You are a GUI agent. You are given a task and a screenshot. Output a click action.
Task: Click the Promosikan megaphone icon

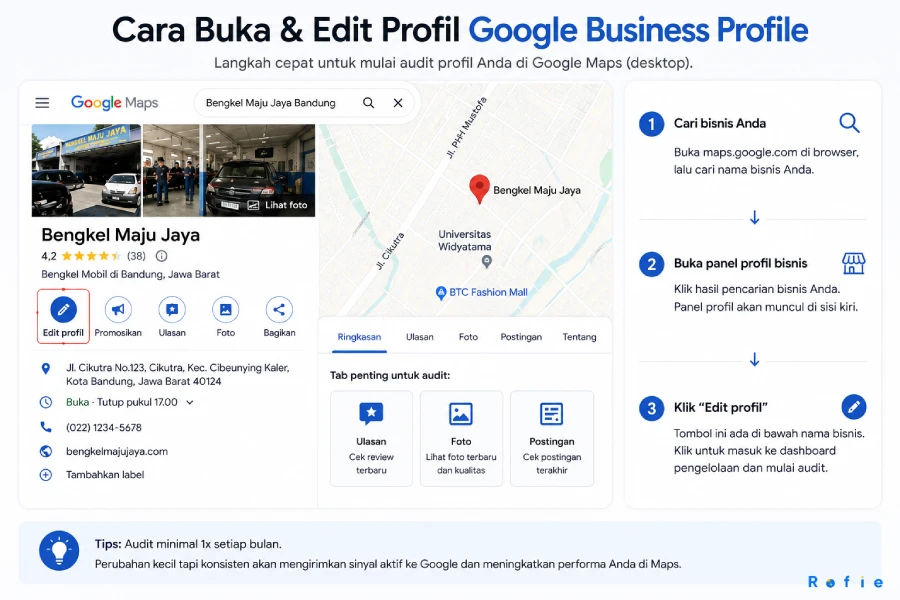coord(118,309)
